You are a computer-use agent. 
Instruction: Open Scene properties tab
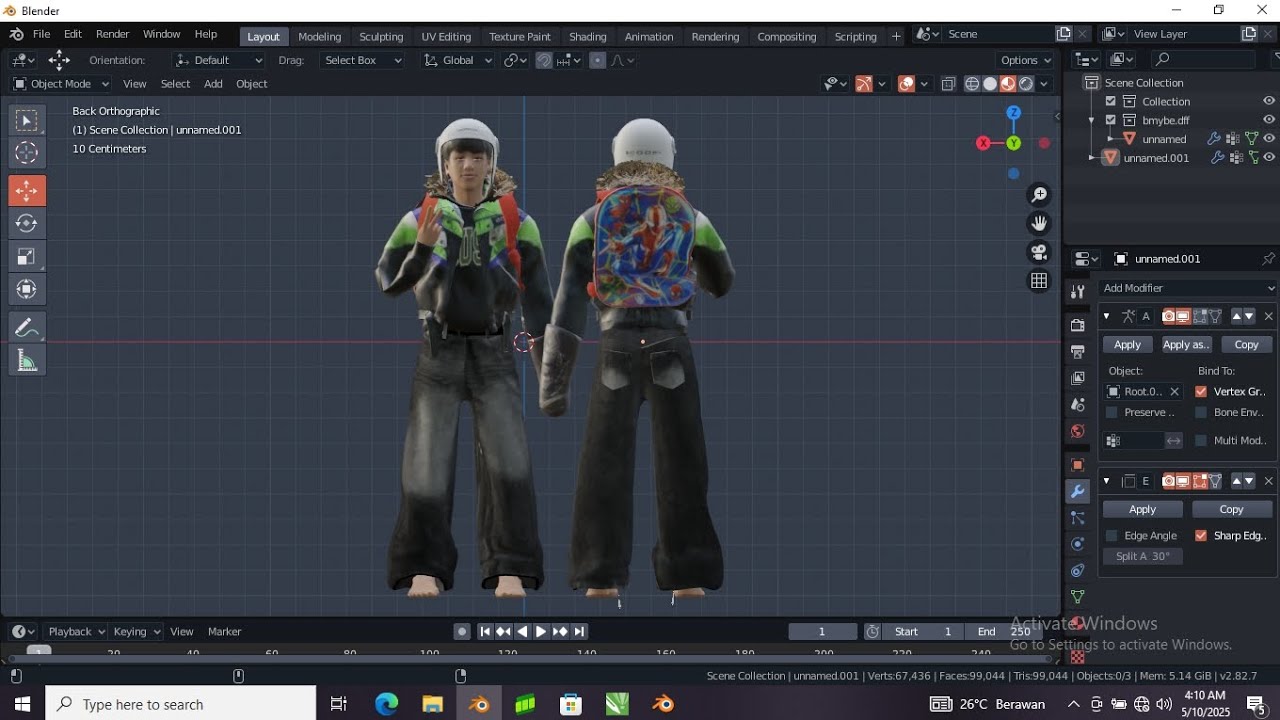click(x=1078, y=405)
